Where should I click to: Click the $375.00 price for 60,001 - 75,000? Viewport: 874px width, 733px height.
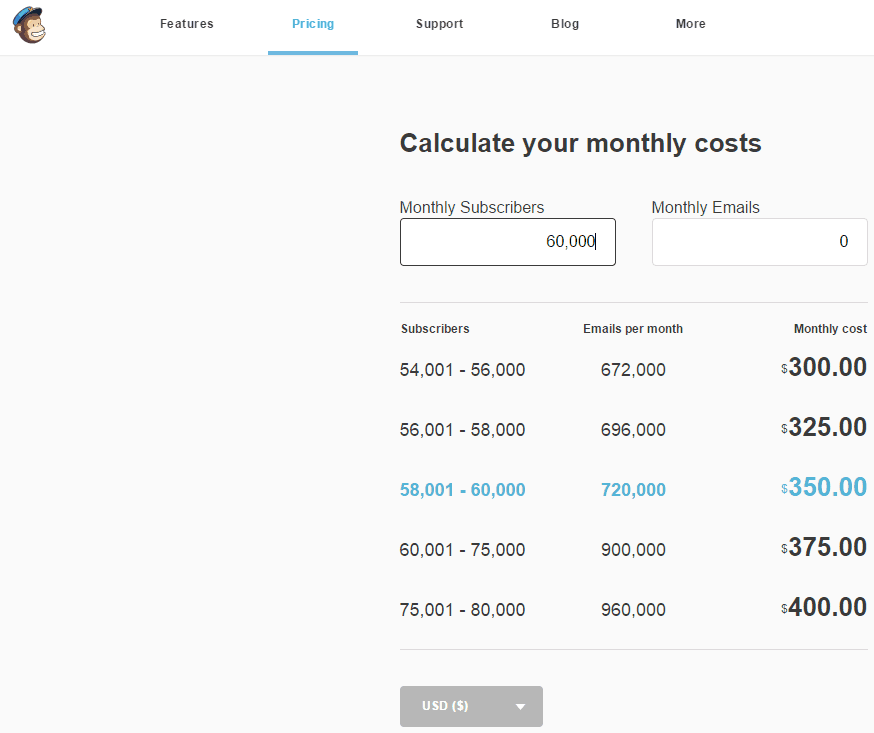827,547
